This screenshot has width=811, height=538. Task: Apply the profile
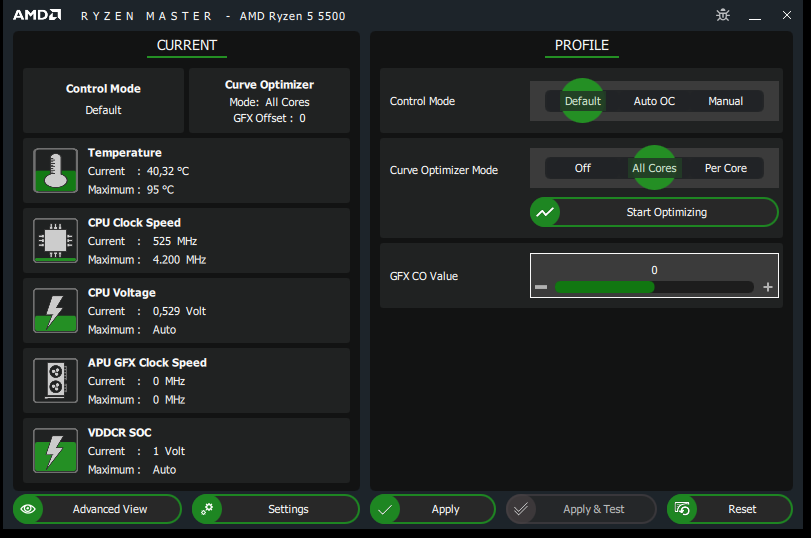432,509
